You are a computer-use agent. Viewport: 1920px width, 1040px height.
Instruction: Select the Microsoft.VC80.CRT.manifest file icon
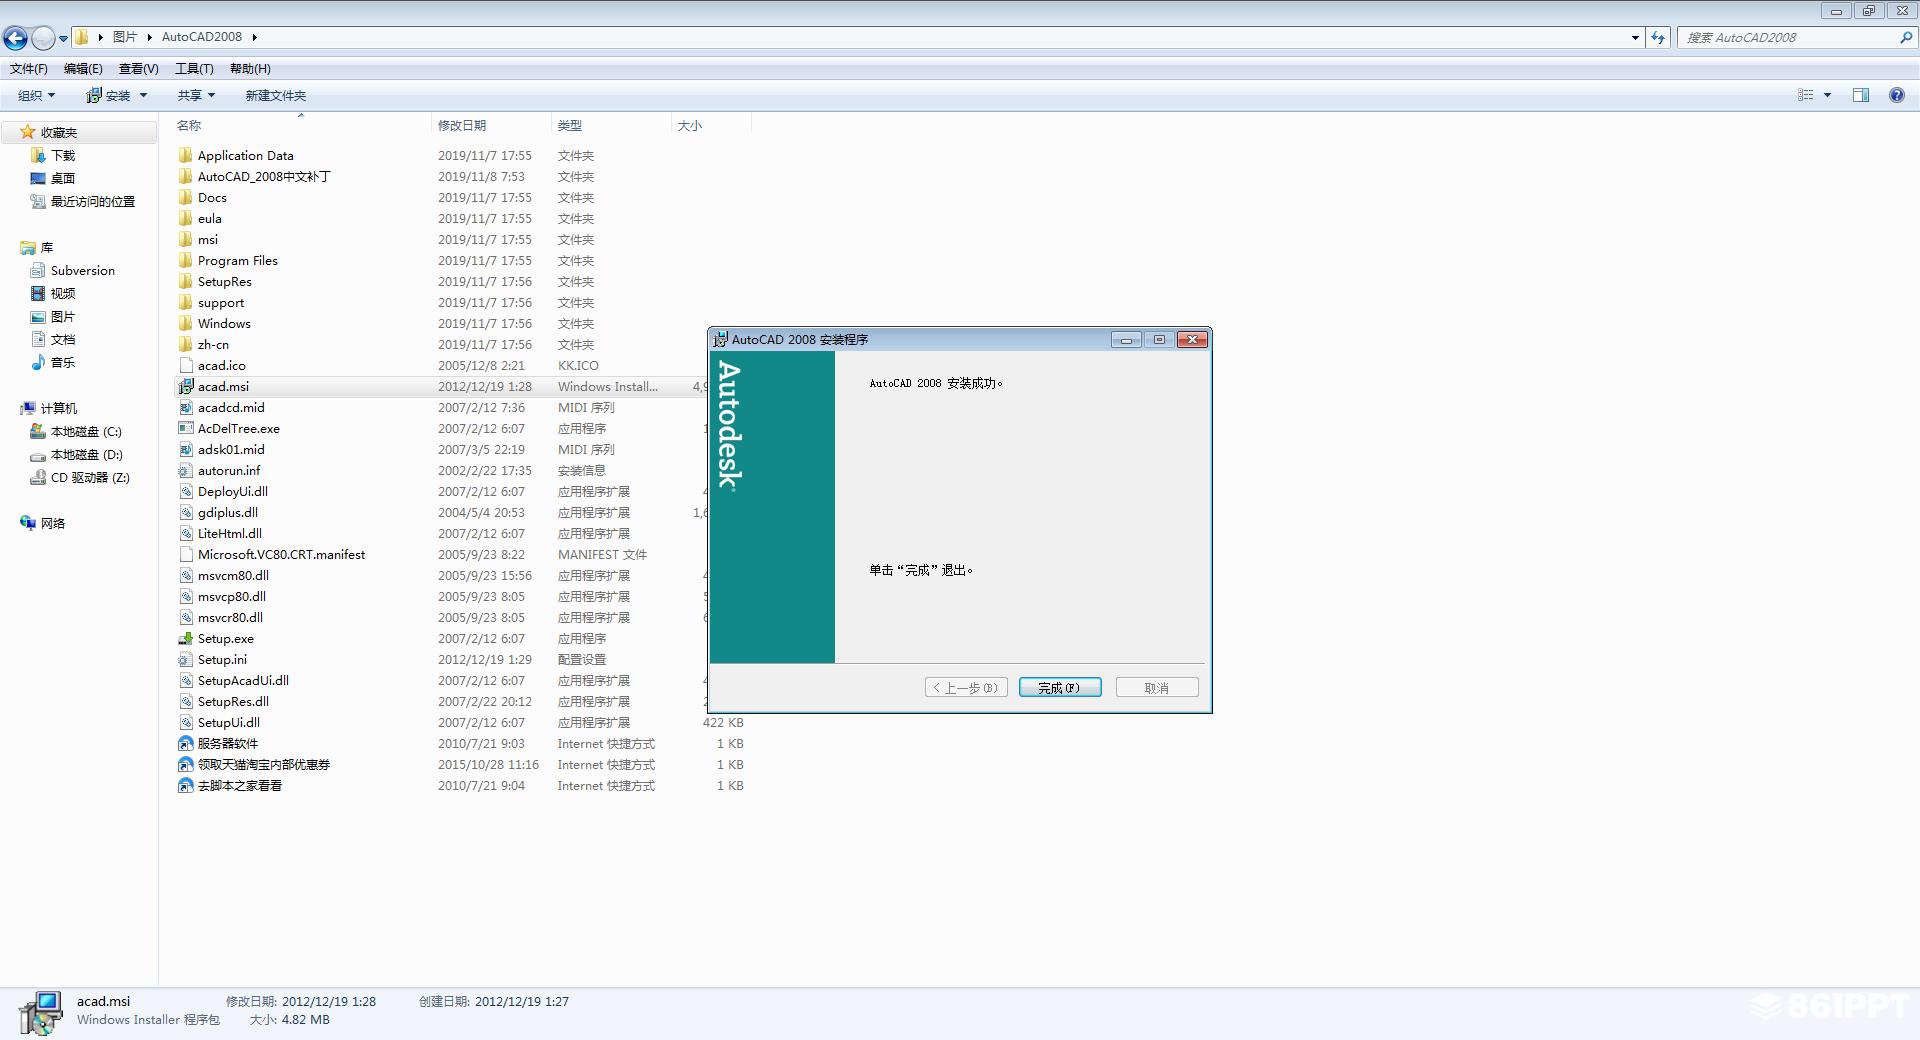click(185, 554)
